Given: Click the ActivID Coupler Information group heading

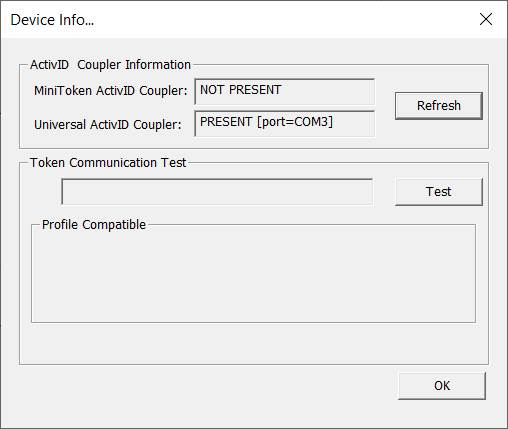Looking at the screenshot, I should pyautogui.click(x=110, y=65).
